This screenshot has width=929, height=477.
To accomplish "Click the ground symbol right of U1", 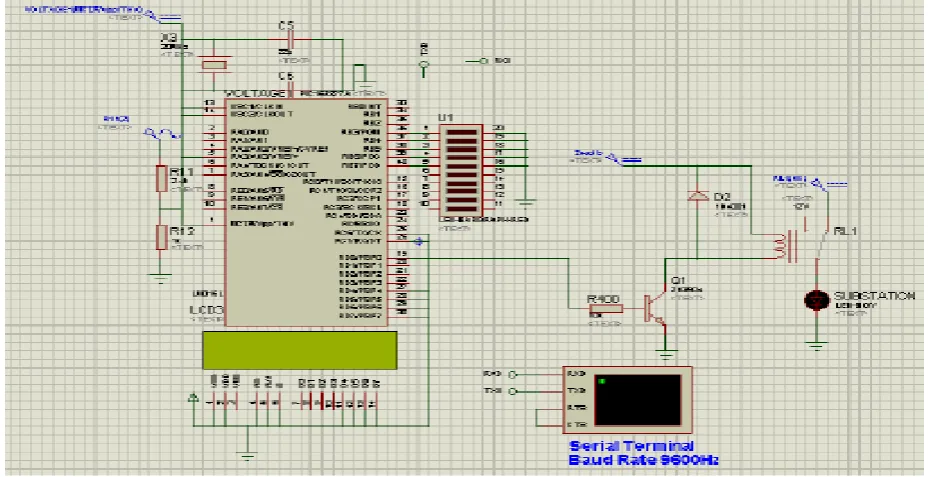I will [x=526, y=203].
